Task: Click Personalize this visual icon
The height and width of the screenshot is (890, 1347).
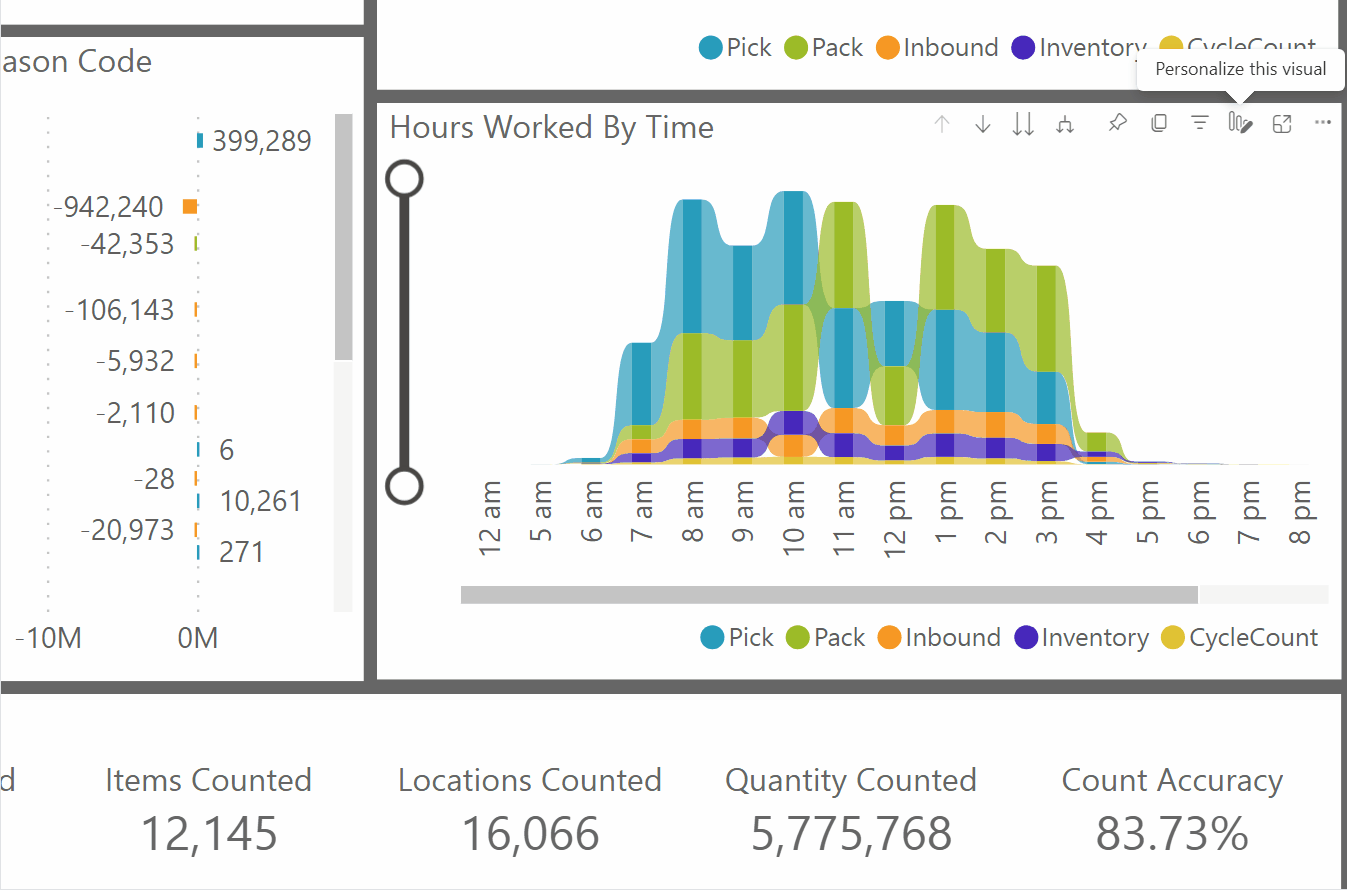Action: coord(1240,124)
